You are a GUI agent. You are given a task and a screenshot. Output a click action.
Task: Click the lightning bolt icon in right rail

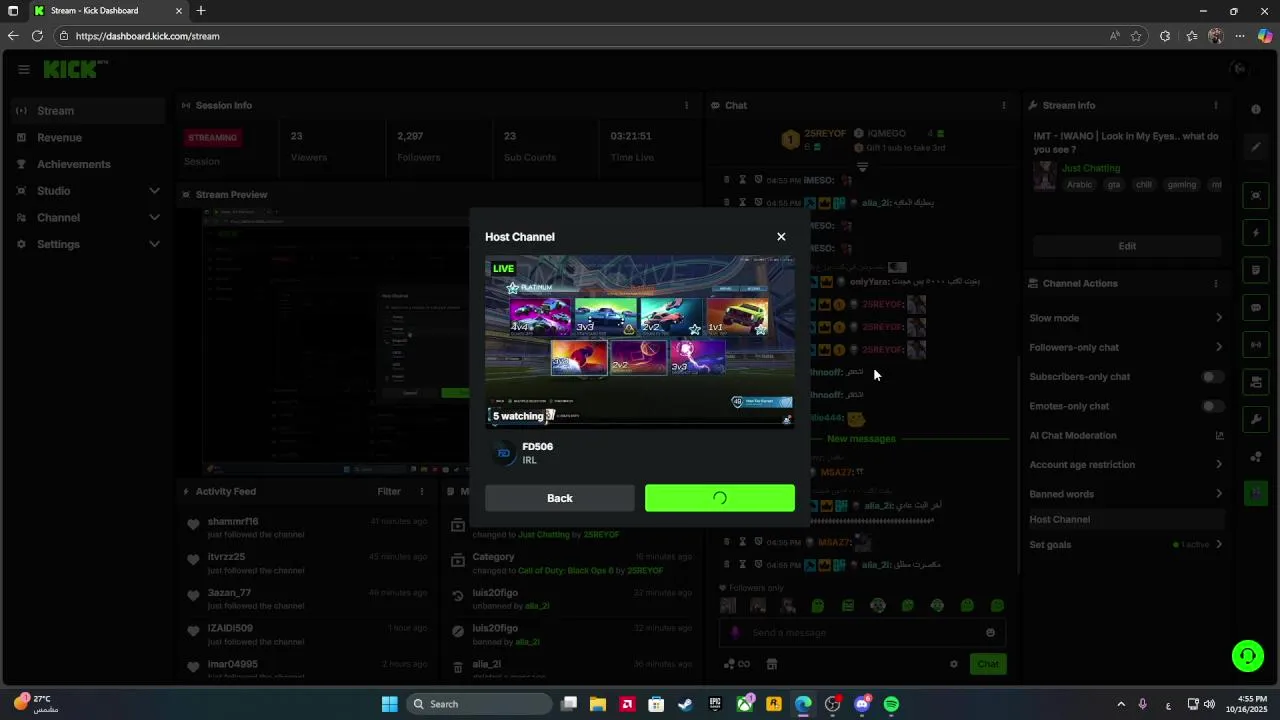[1256, 233]
